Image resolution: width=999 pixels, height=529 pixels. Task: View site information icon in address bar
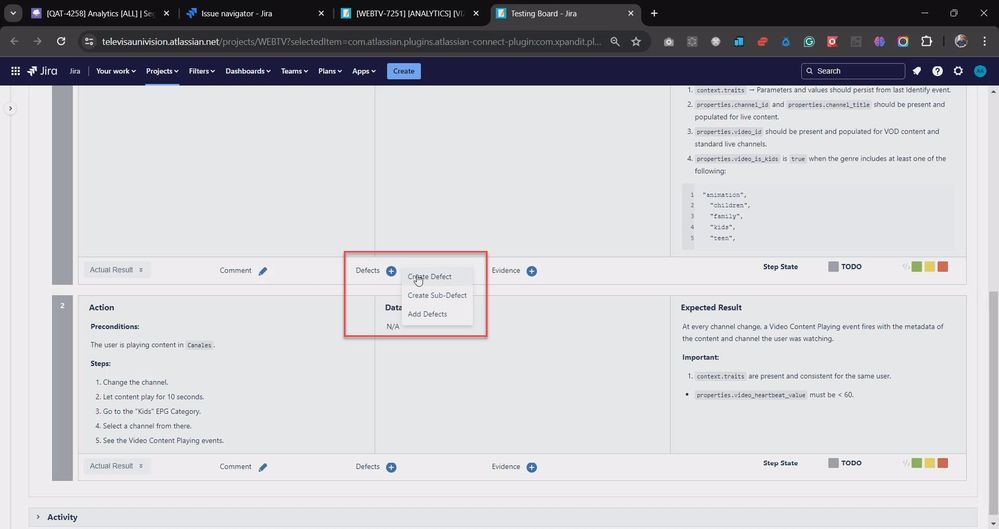point(89,41)
